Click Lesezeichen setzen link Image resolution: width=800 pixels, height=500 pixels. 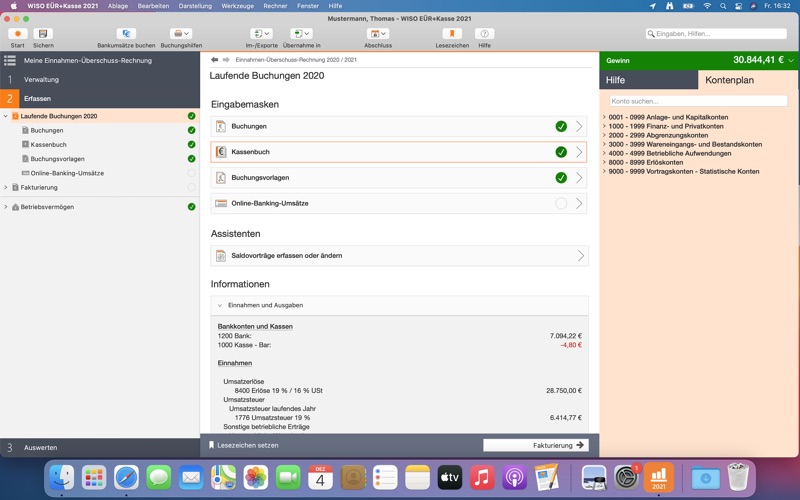[243, 445]
